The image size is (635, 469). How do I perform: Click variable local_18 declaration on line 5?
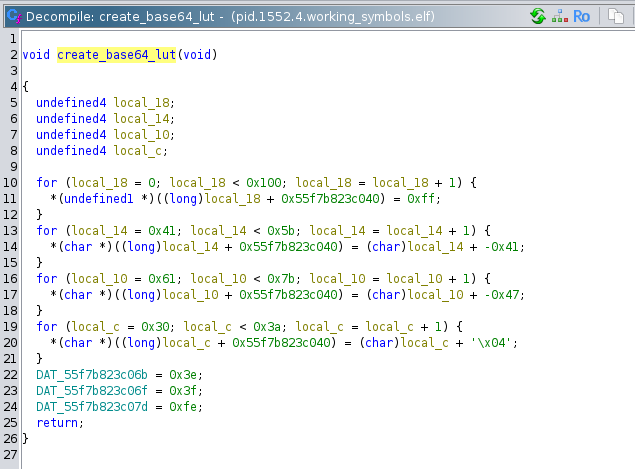(142, 103)
